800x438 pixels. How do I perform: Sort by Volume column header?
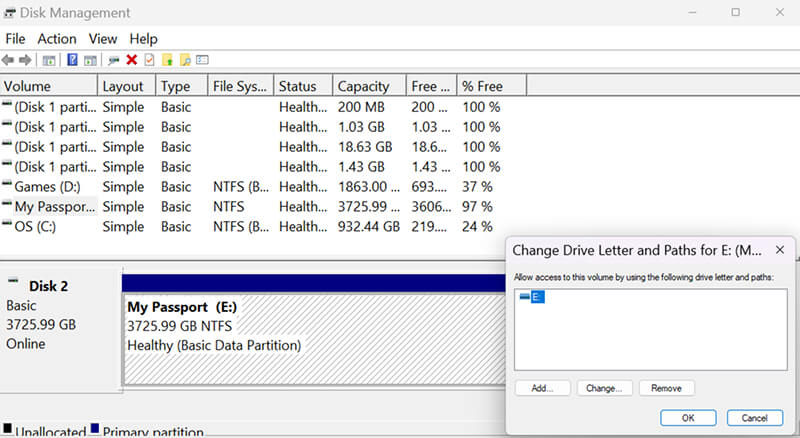48,86
